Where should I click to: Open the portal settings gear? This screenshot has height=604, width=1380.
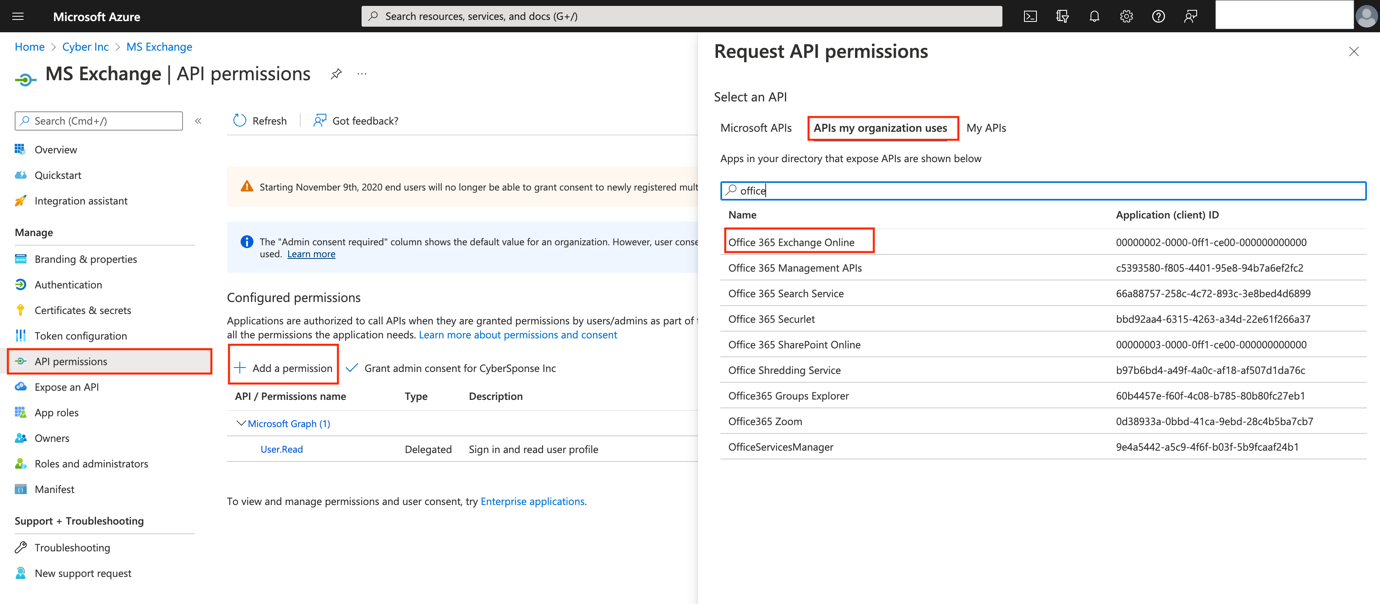[1126, 16]
